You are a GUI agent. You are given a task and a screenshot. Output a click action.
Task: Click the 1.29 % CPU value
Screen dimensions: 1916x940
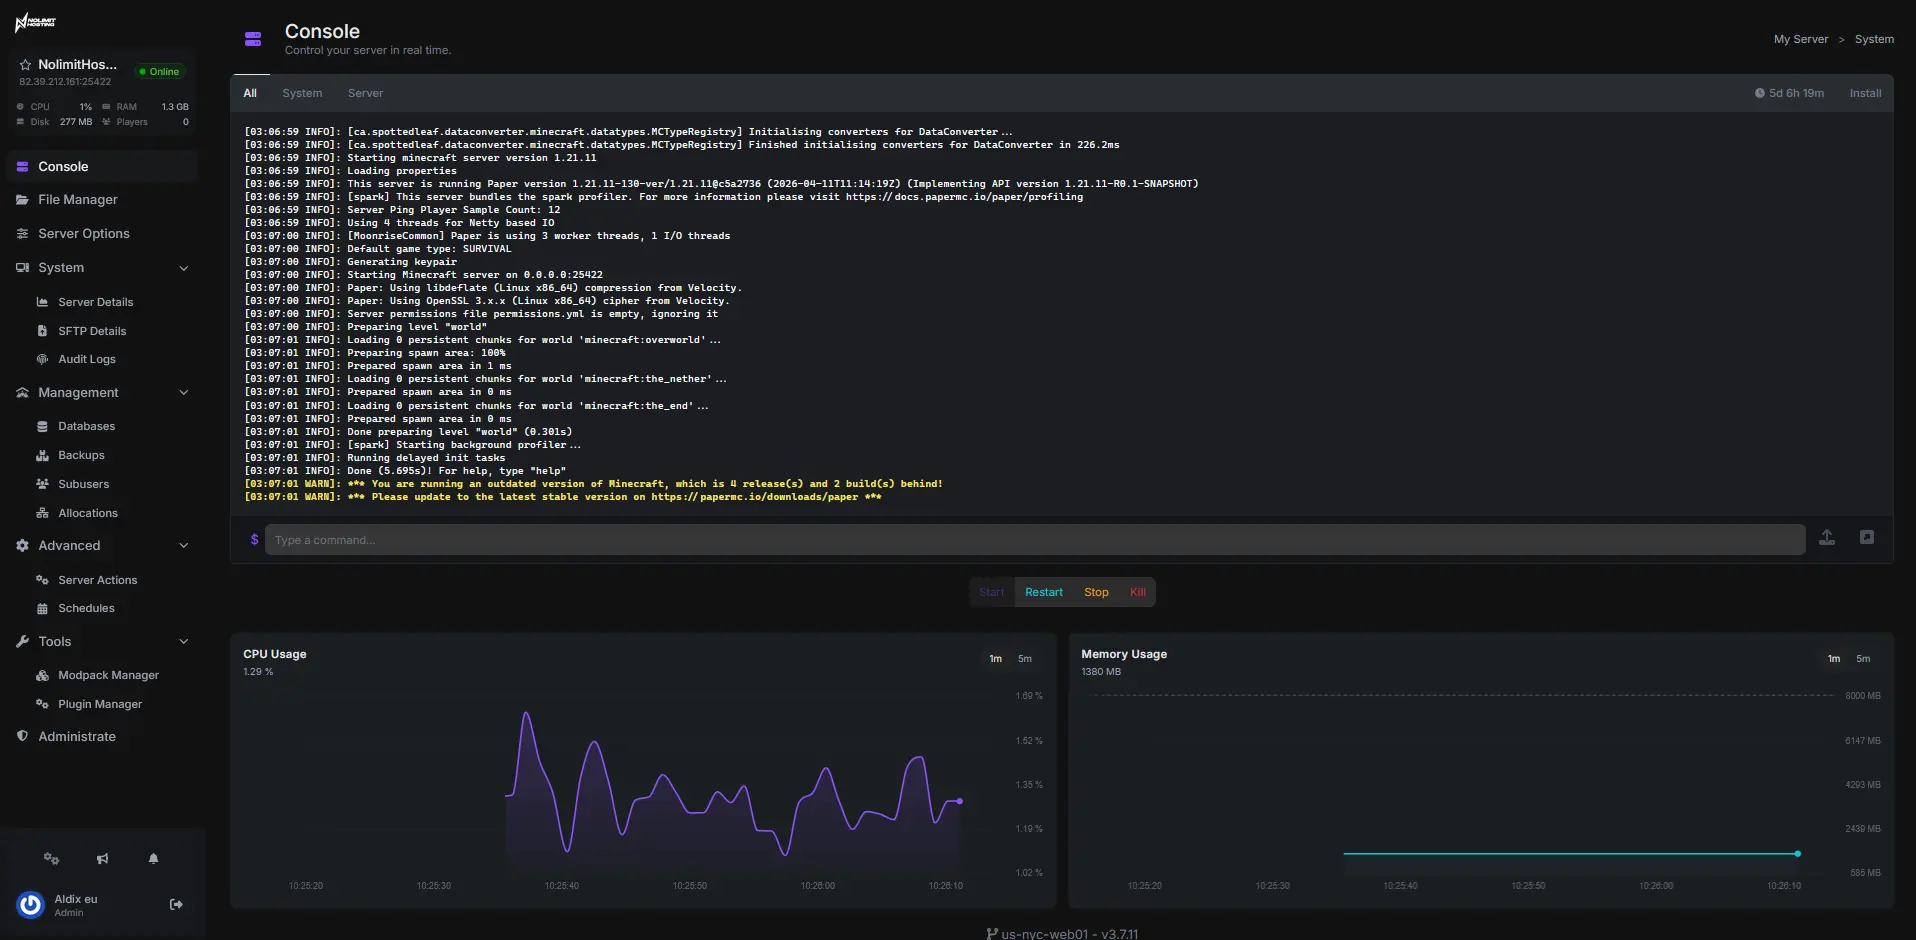(258, 672)
